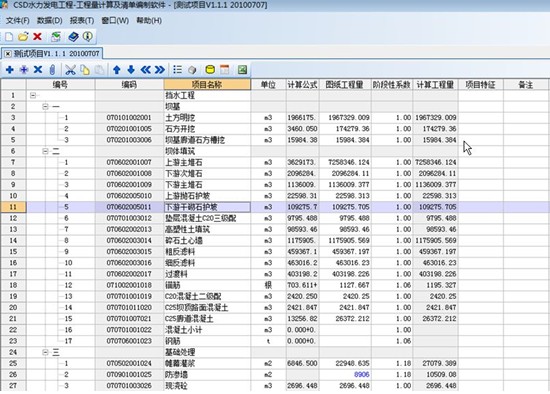550x394 pixels.
Task: Click the 备注 column header
Action: pyautogui.click(x=525, y=85)
